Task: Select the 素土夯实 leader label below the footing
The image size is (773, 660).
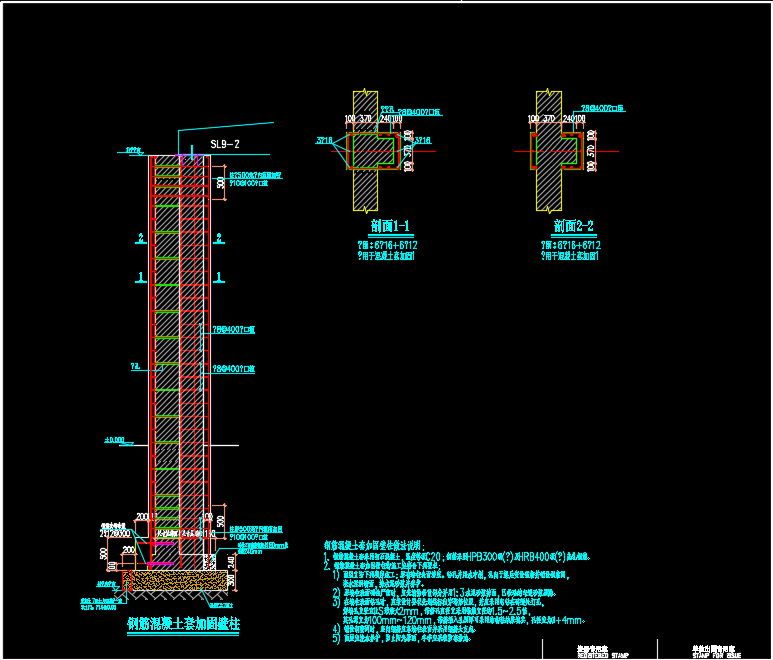Action: click(x=221, y=605)
